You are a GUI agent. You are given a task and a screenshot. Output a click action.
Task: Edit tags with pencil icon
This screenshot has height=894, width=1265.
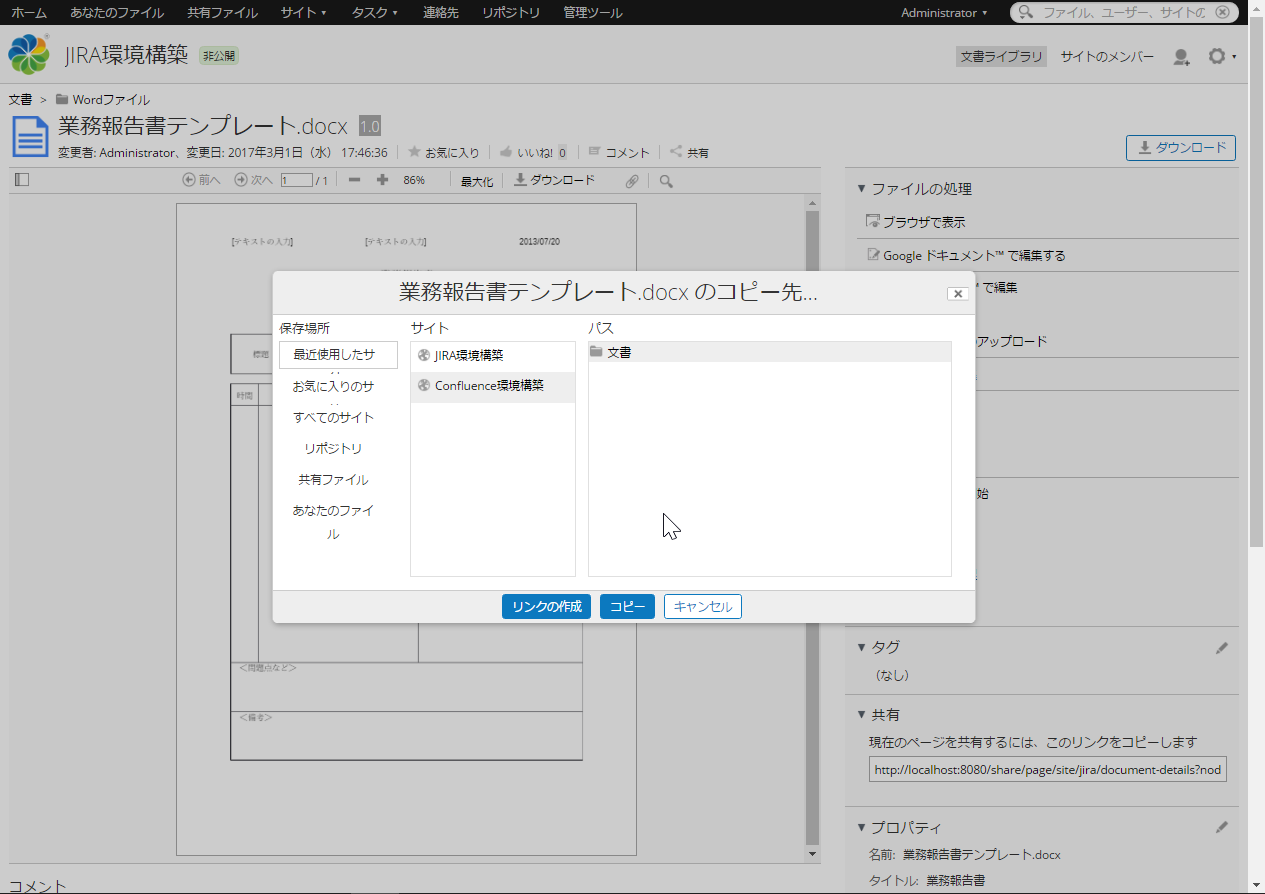pos(1221,648)
